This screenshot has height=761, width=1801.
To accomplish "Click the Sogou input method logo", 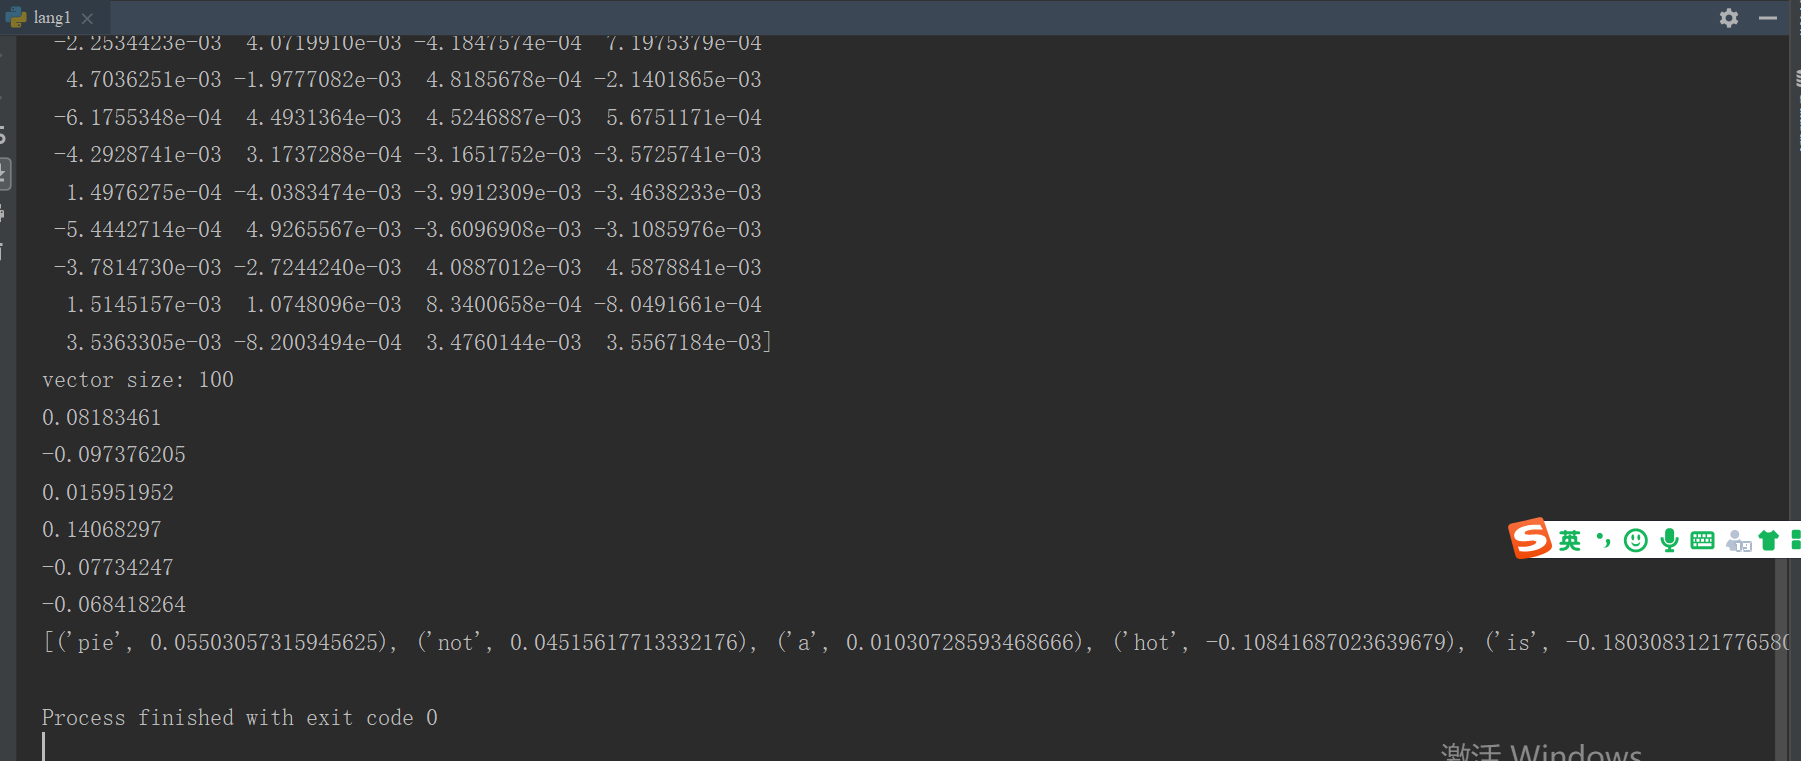I will click(x=1530, y=538).
